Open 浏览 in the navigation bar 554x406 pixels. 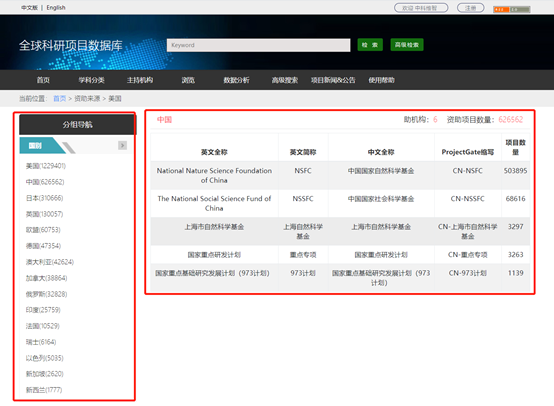[x=188, y=80]
